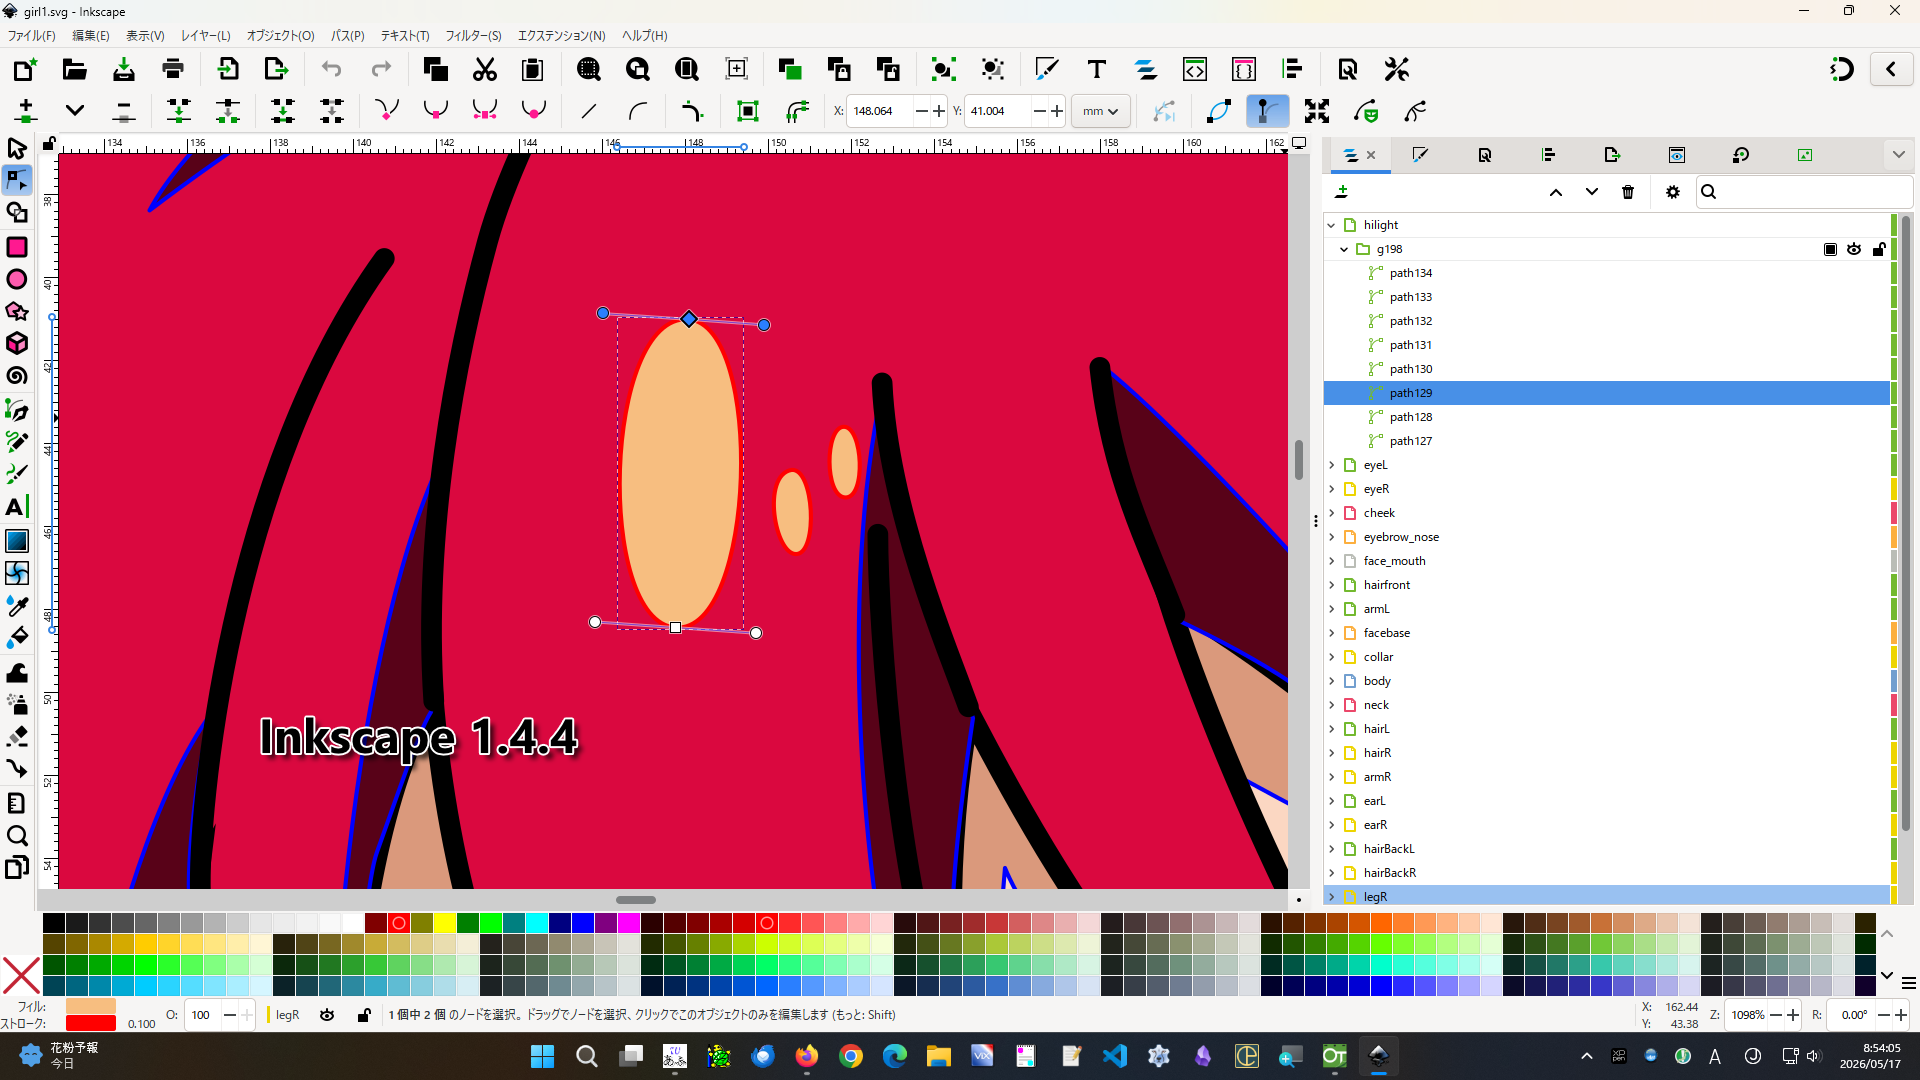
Task: Select the Rectangle tool
Action: click(17, 247)
